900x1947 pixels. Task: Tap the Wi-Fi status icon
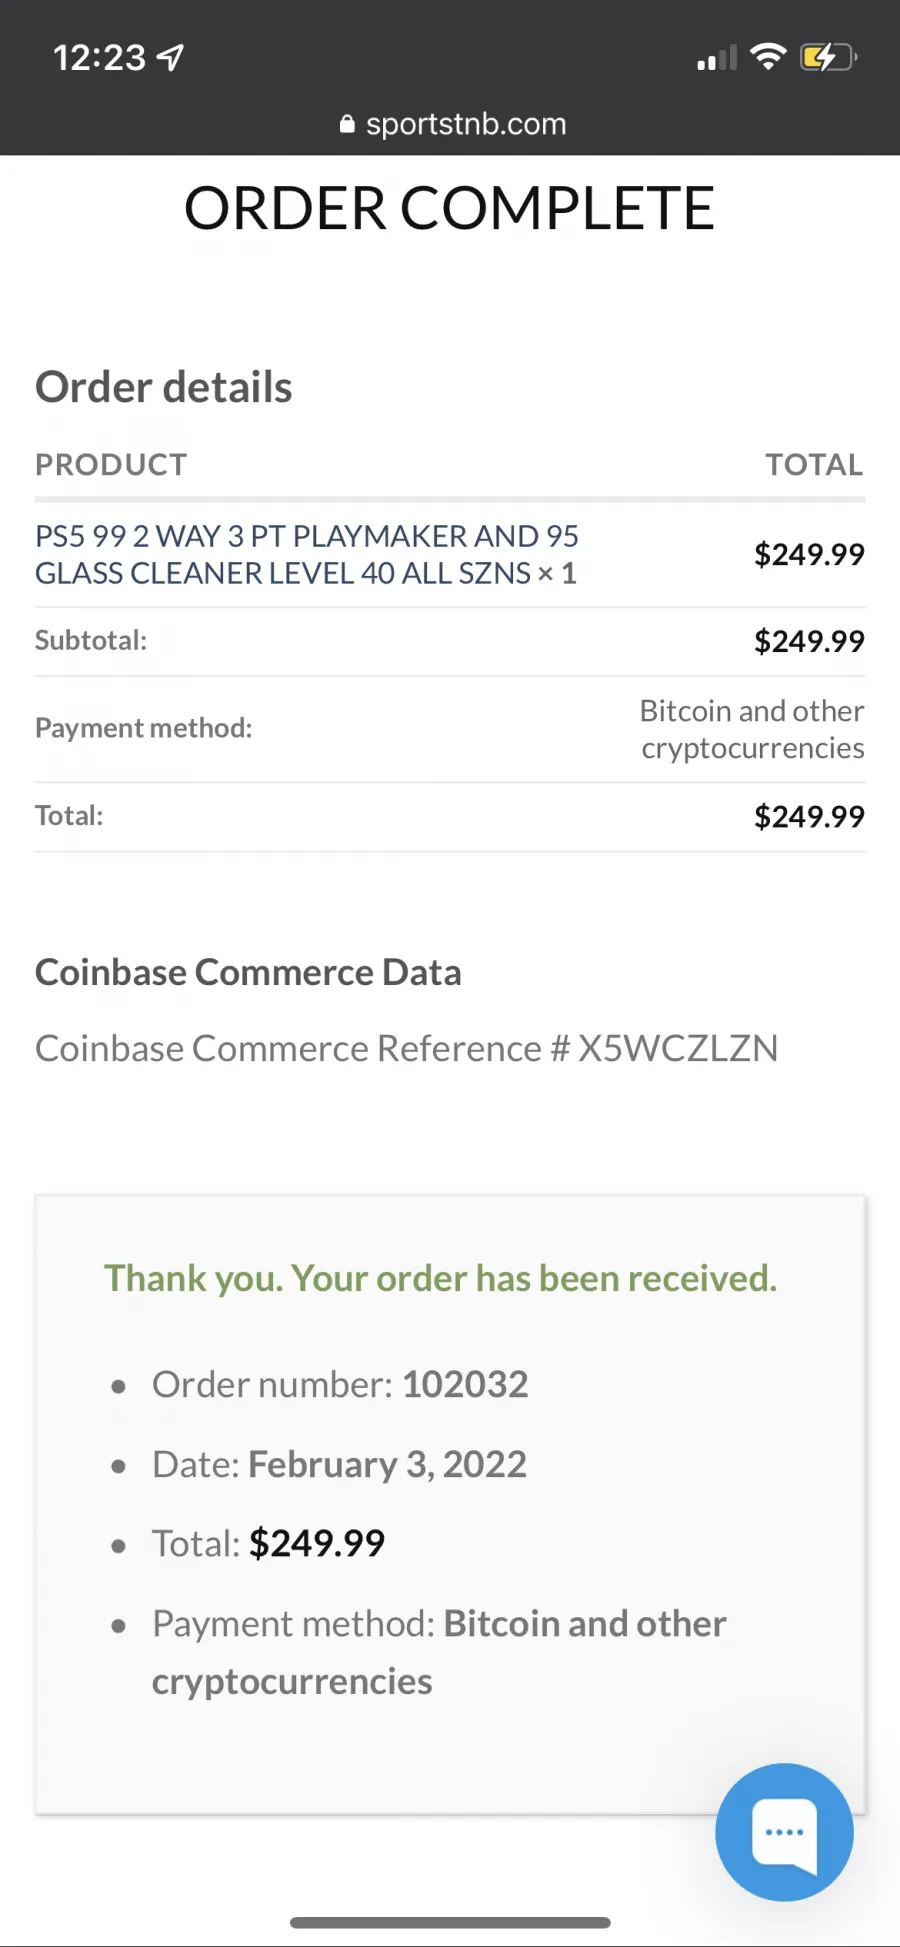pyautogui.click(x=768, y=57)
